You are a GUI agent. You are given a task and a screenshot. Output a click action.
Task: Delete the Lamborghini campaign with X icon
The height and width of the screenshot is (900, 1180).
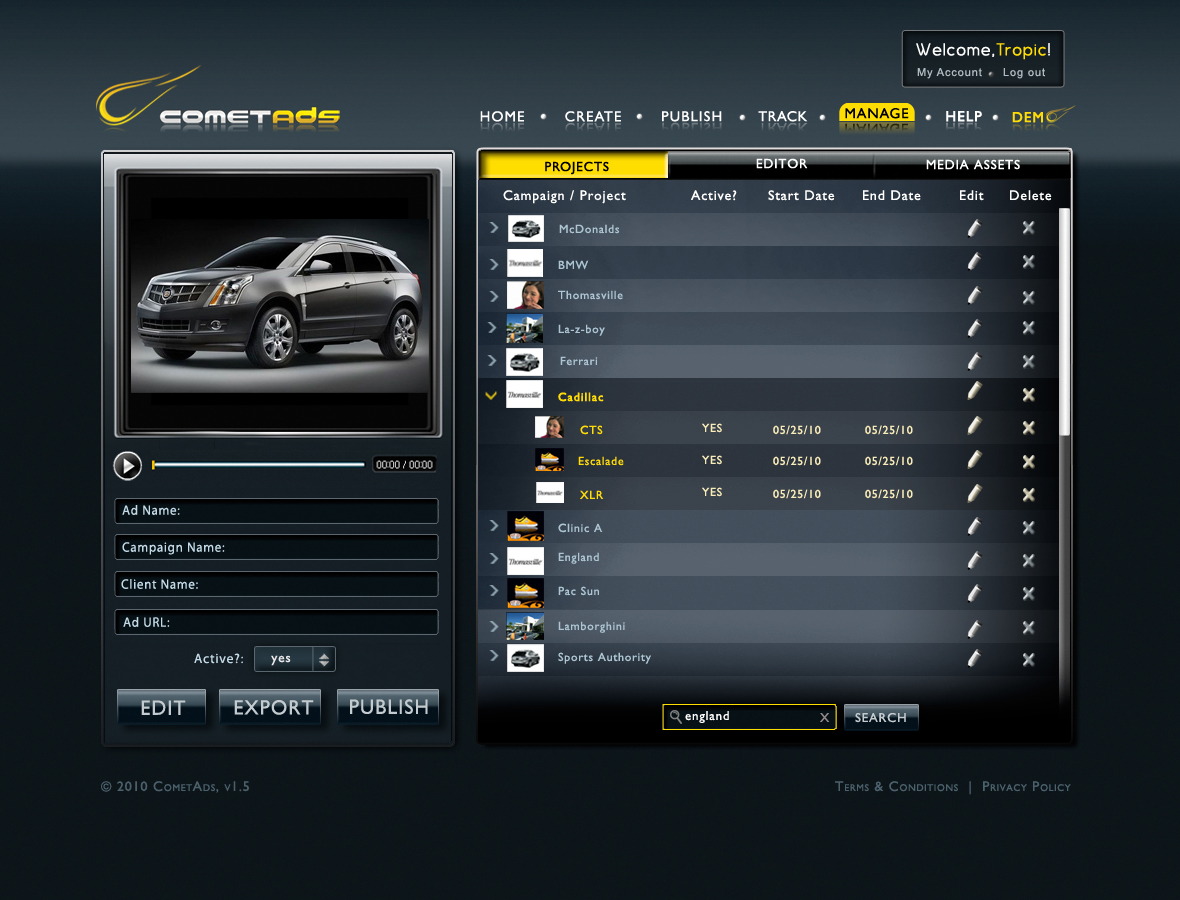(x=1028, y=627)
